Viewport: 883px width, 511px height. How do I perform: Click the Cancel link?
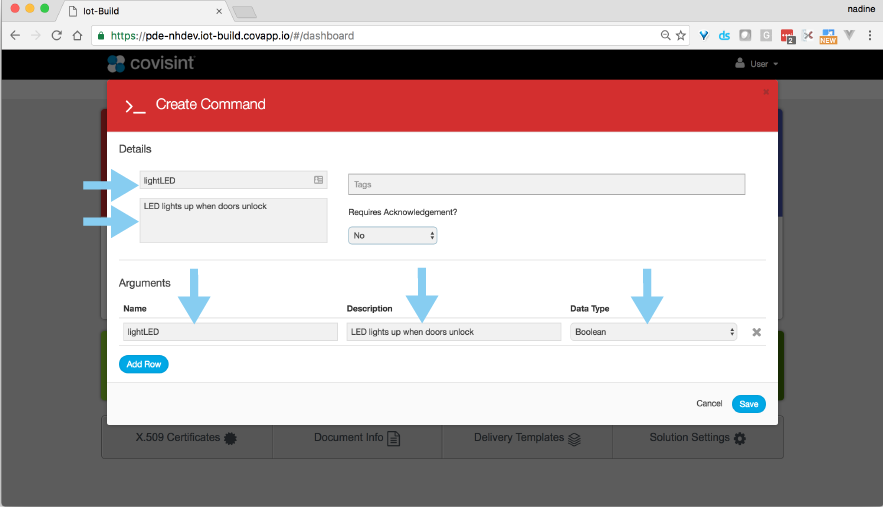coord(709,404)
